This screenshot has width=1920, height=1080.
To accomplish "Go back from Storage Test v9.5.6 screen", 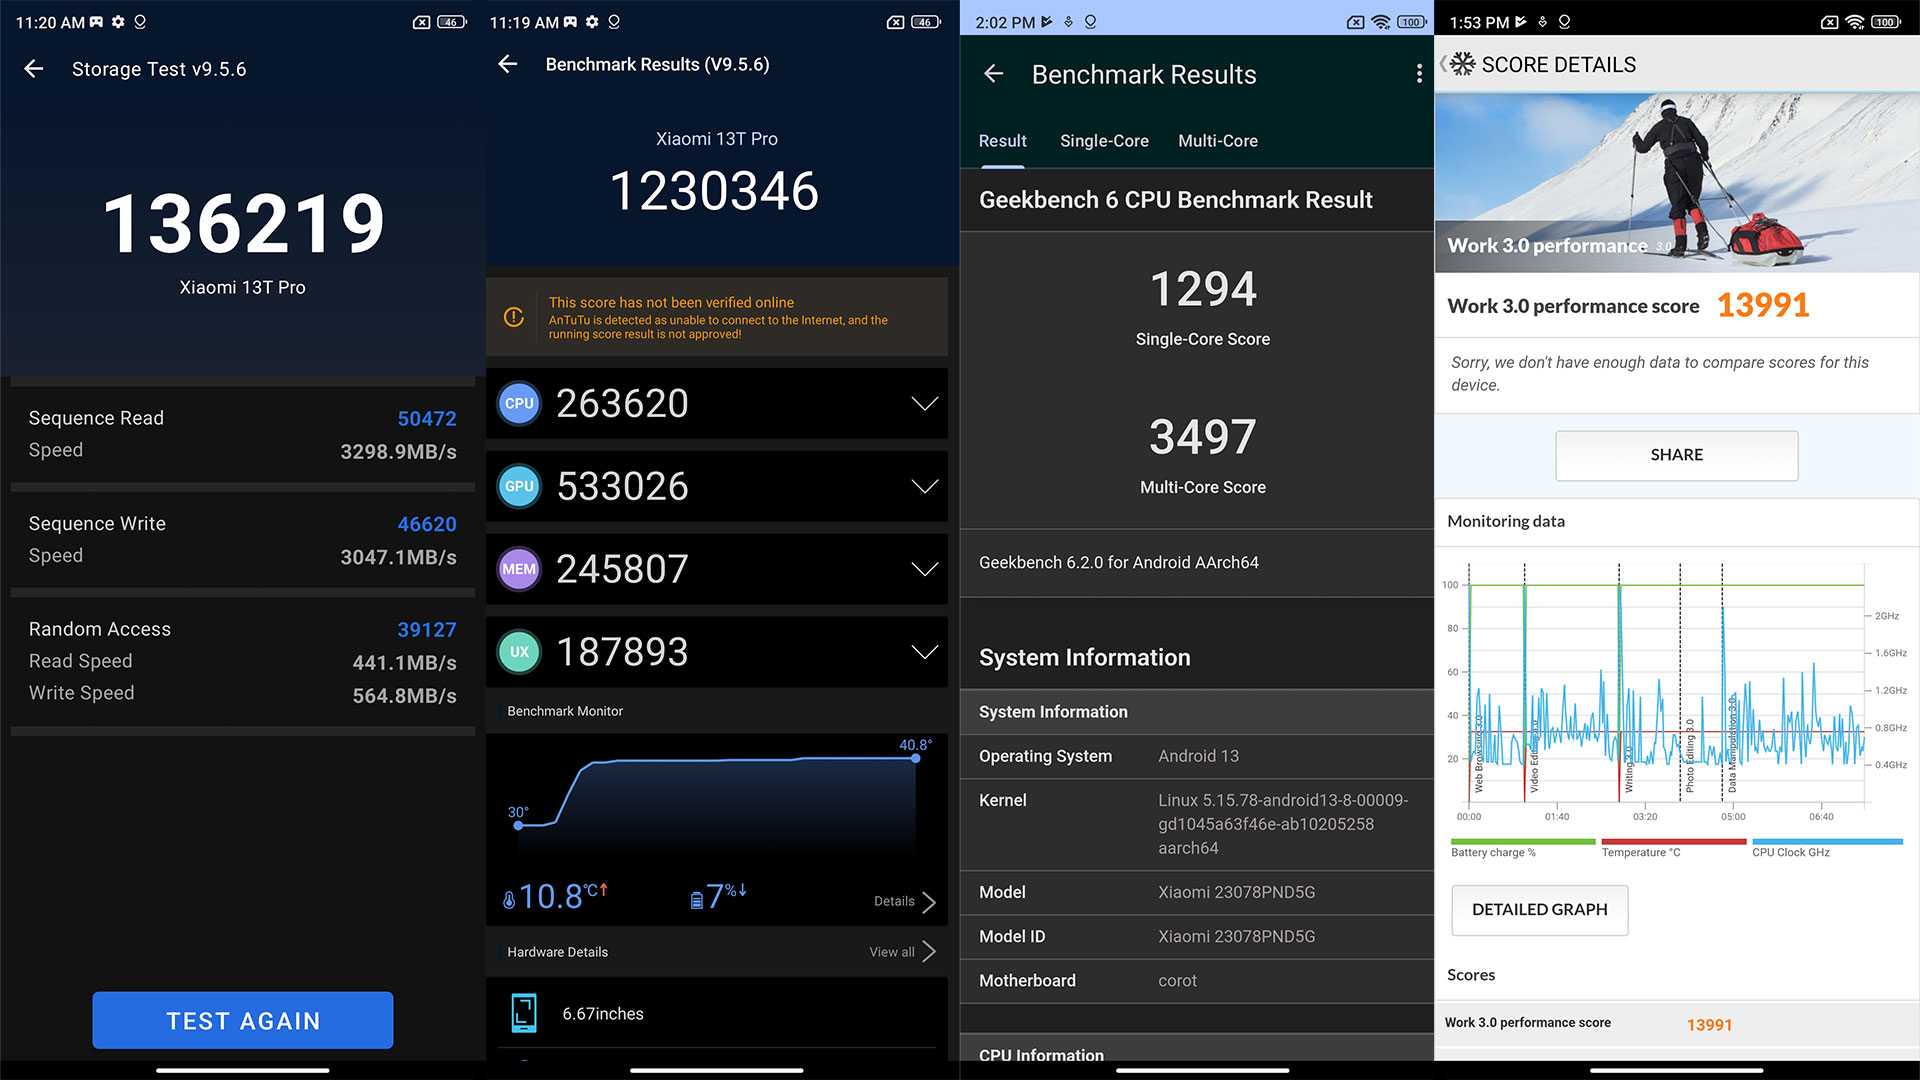I will [x=34, y=69].
